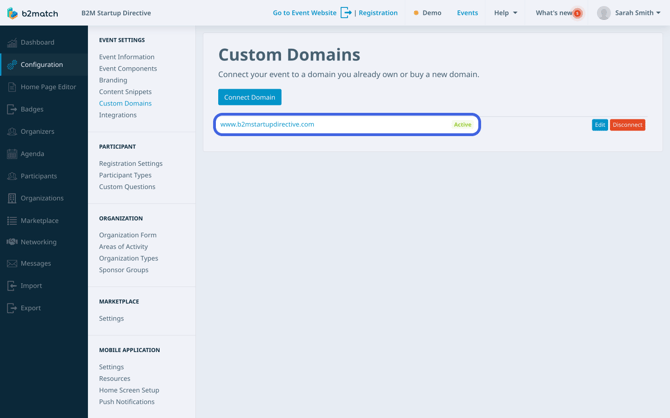This screenshot has width=670, height=418.
Task: Select Registration Settings in Participant section
Action: (131, 164)
